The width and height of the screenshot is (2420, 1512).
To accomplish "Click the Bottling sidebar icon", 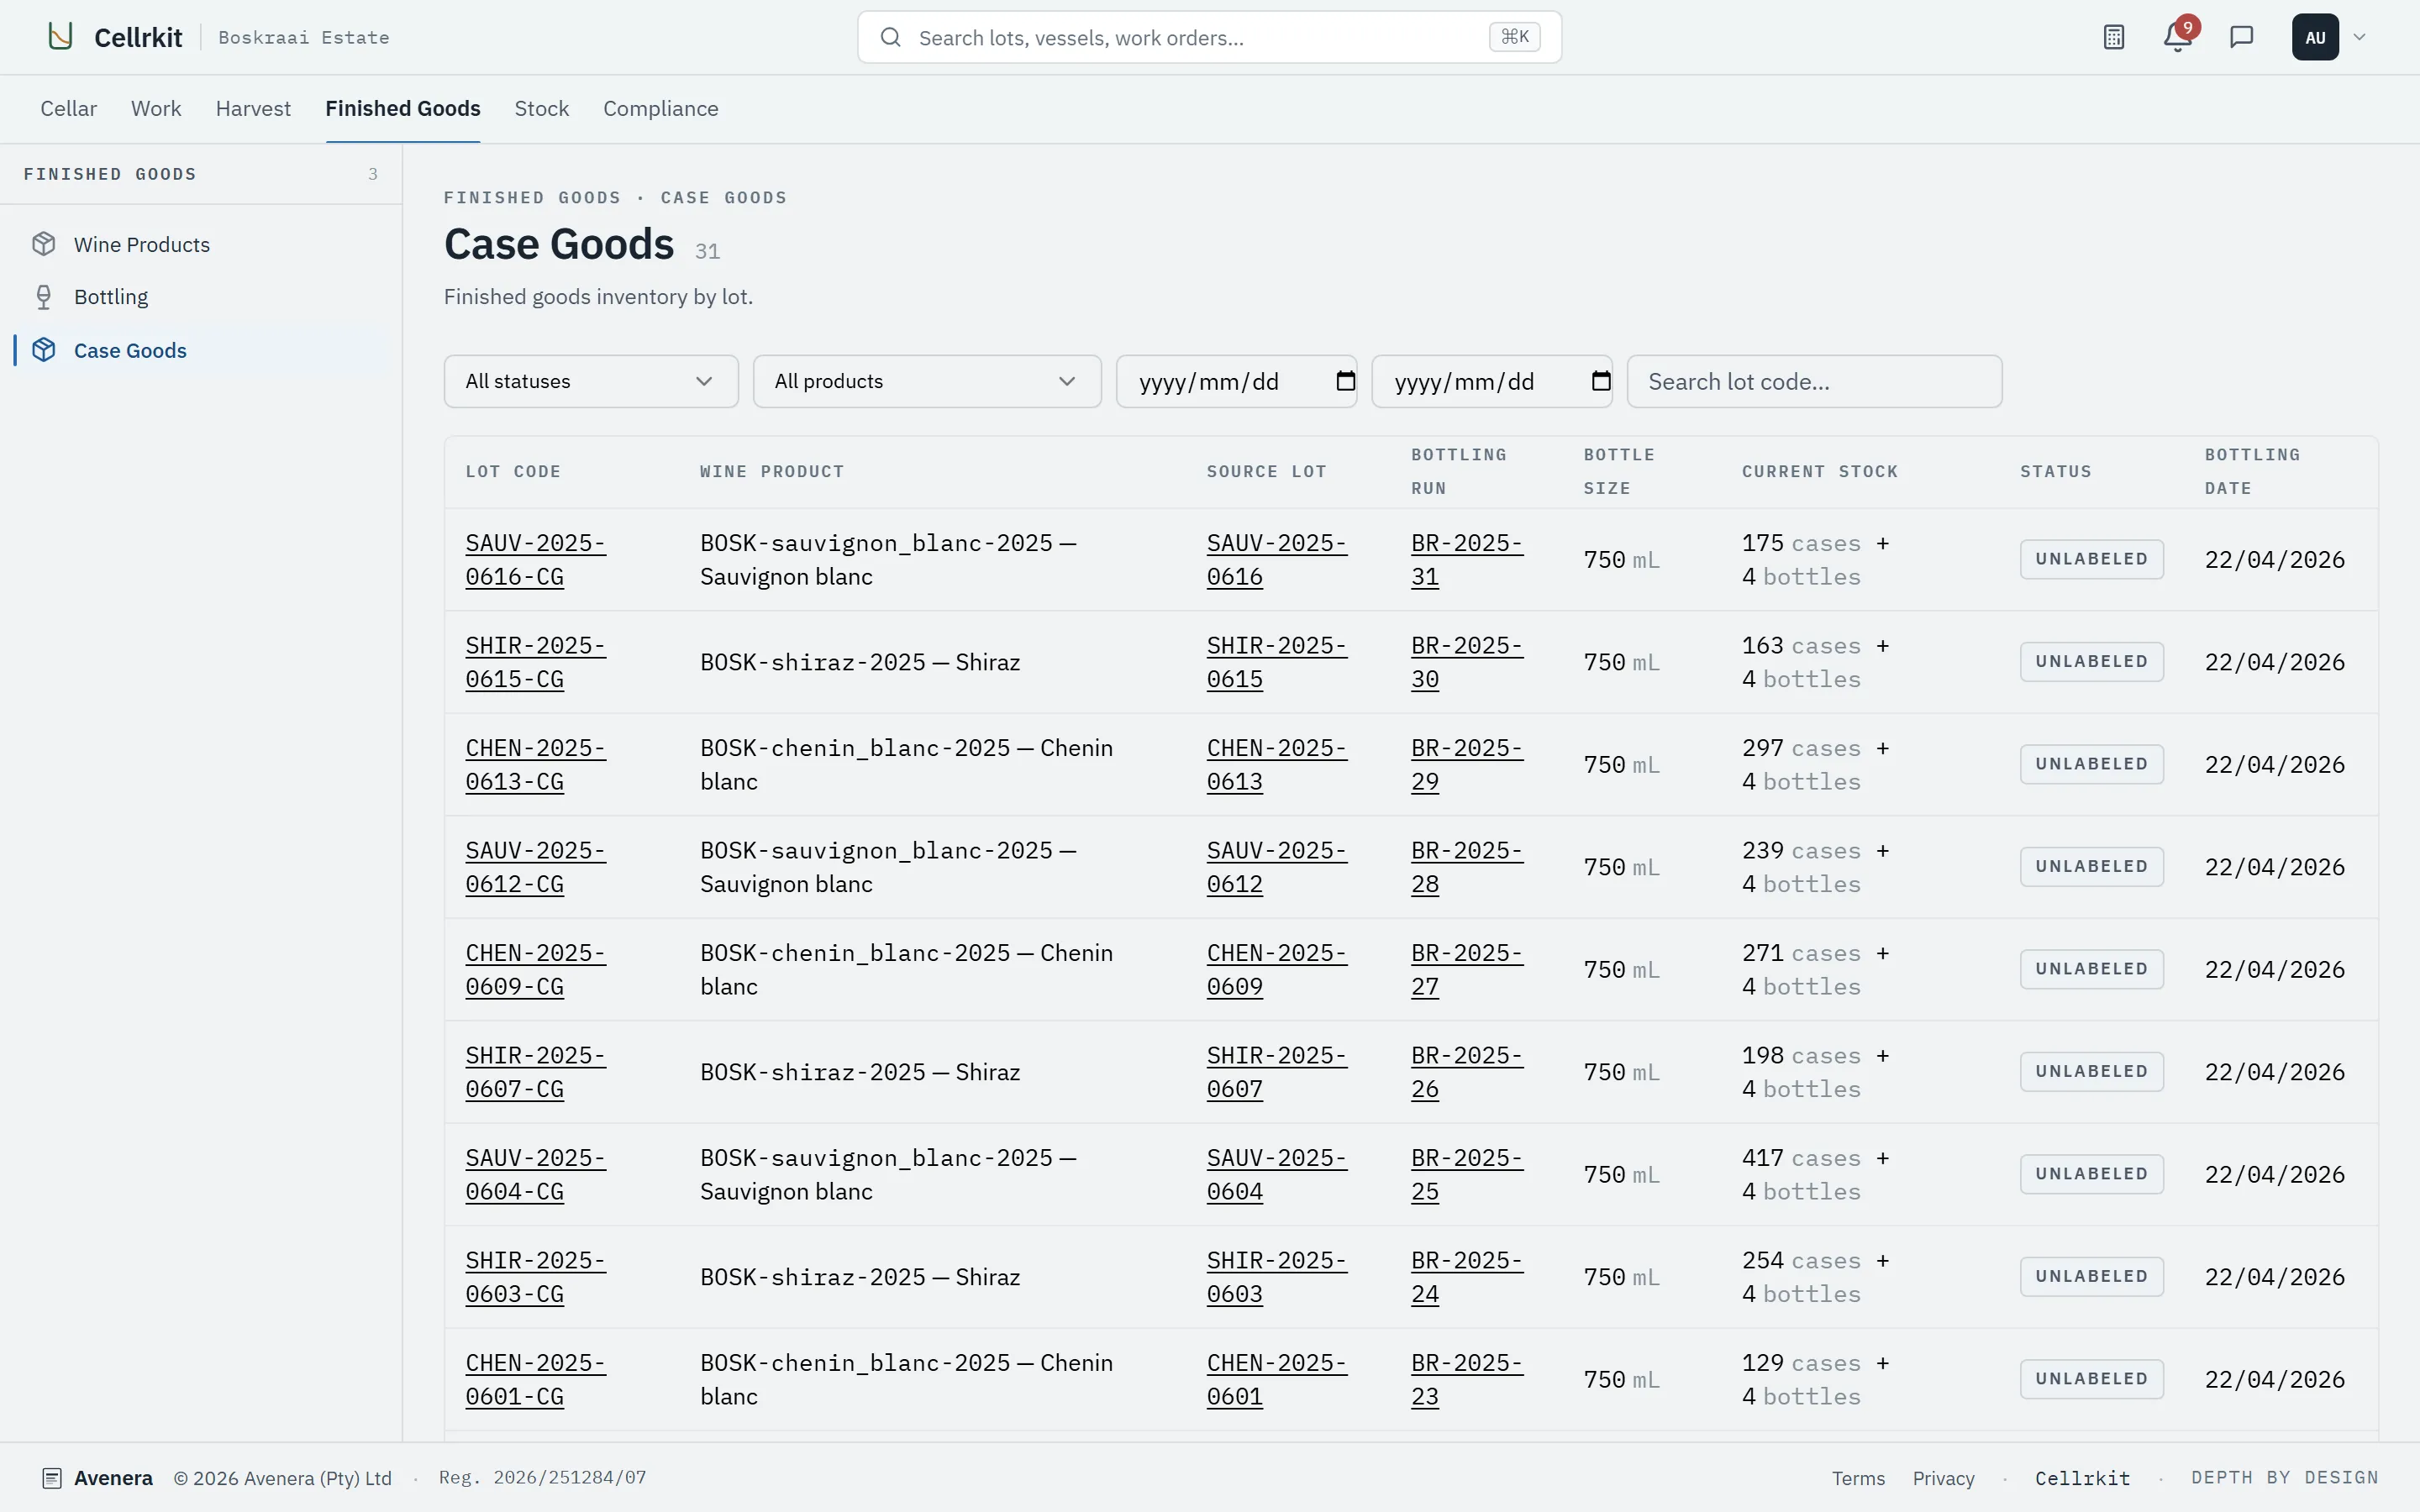I will click(x=43, y=297).
